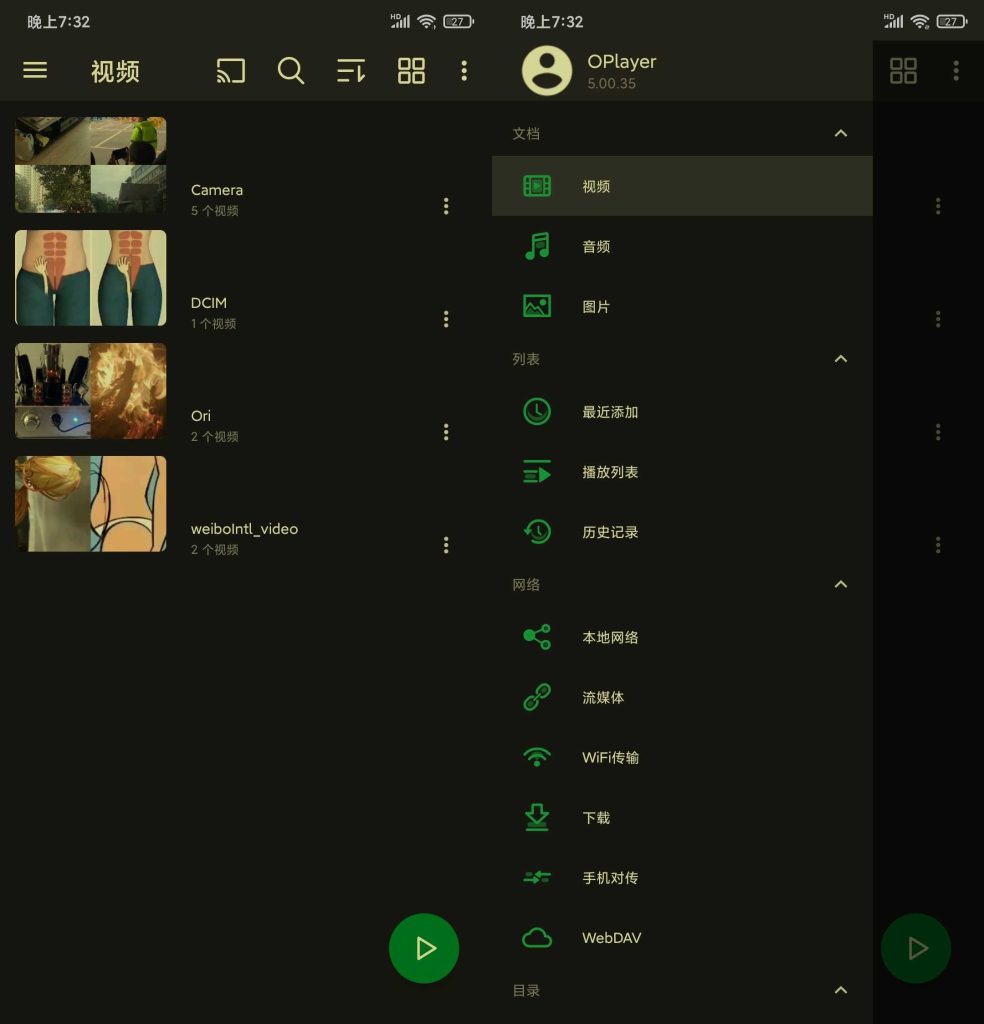Open the hamburger navigation menu
This screenshot has width=984, height=1024.
point(35,70)
